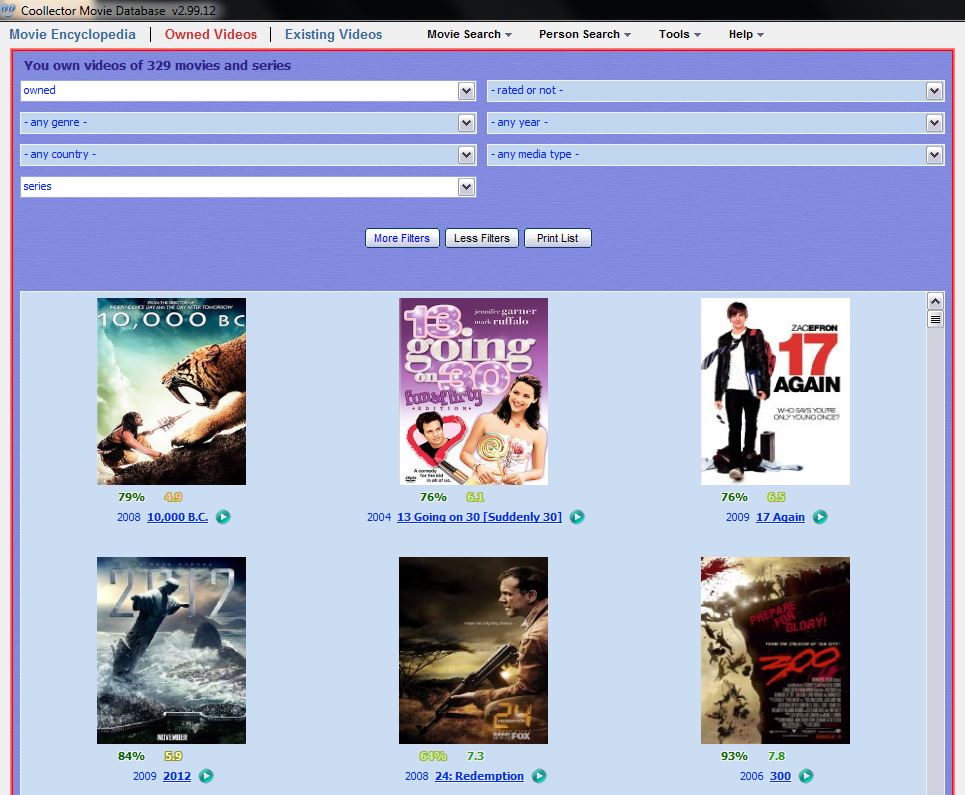Switch to the Existing Videos tab

click(333, 34)
